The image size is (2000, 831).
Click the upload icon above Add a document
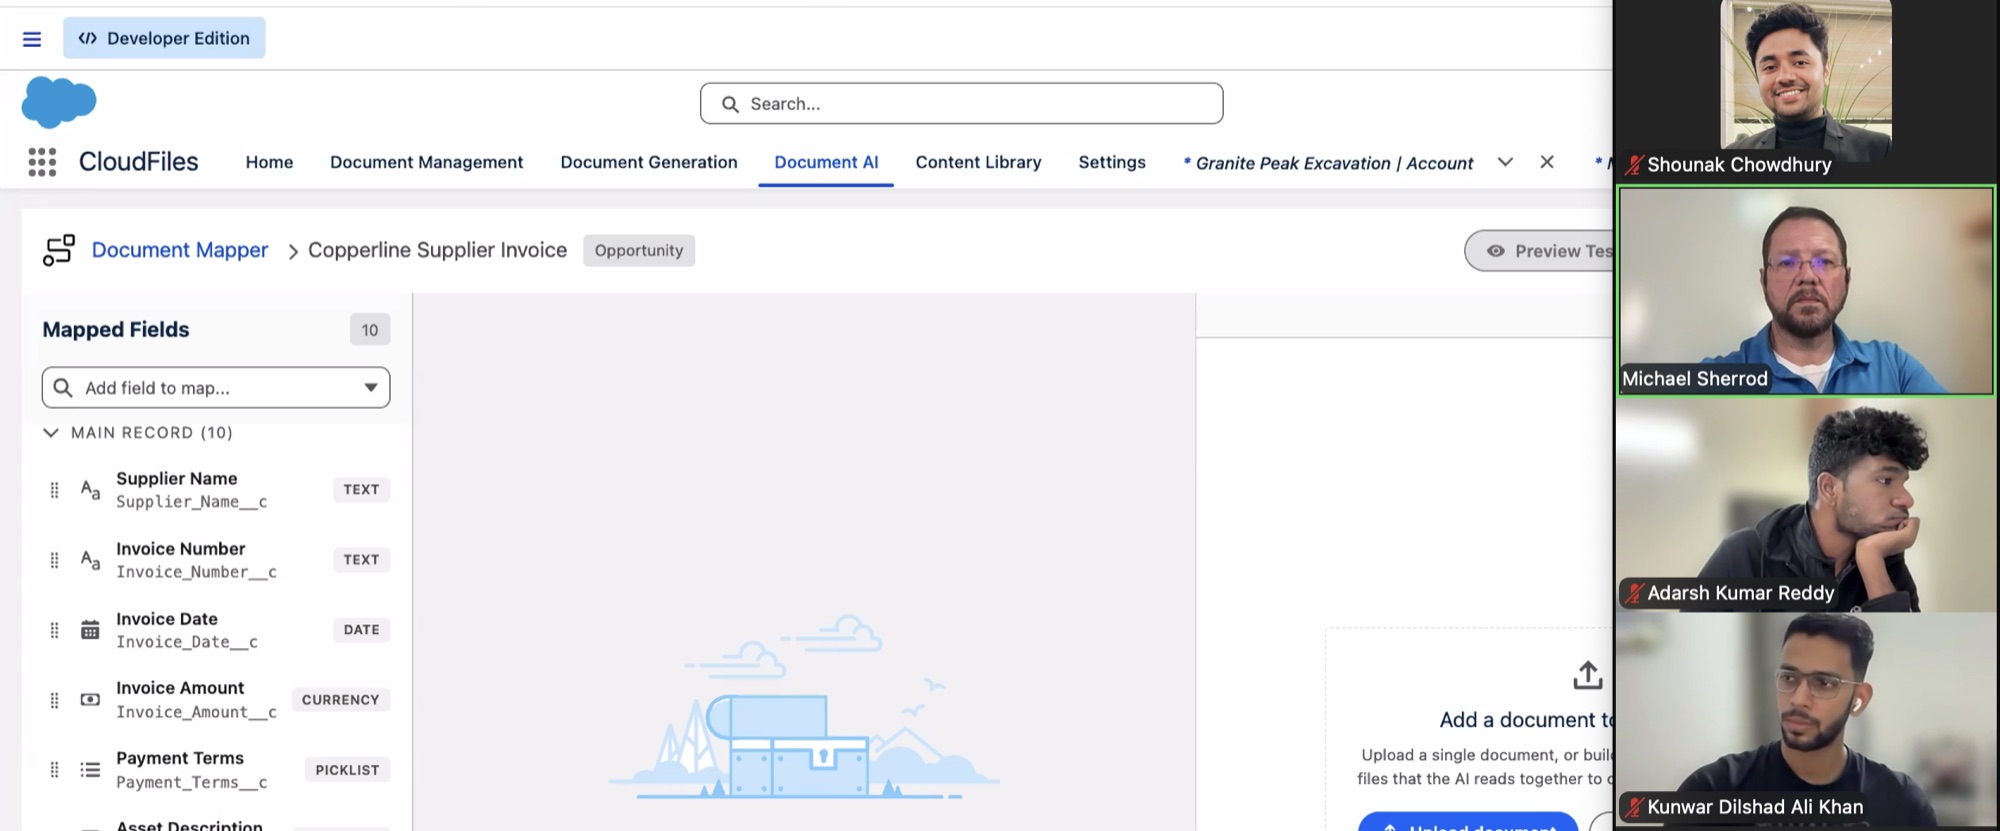(1588, 675)
